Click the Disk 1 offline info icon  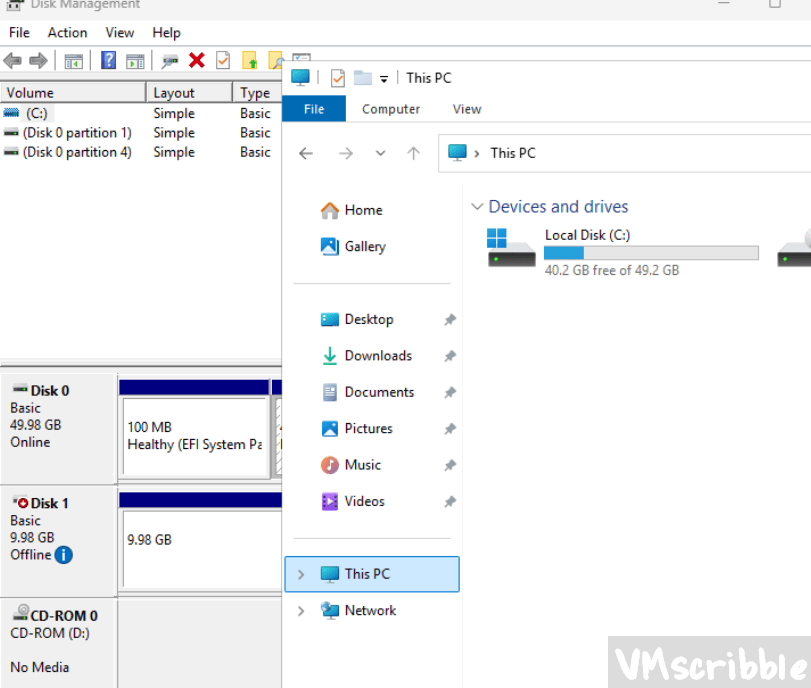(64, 554)
